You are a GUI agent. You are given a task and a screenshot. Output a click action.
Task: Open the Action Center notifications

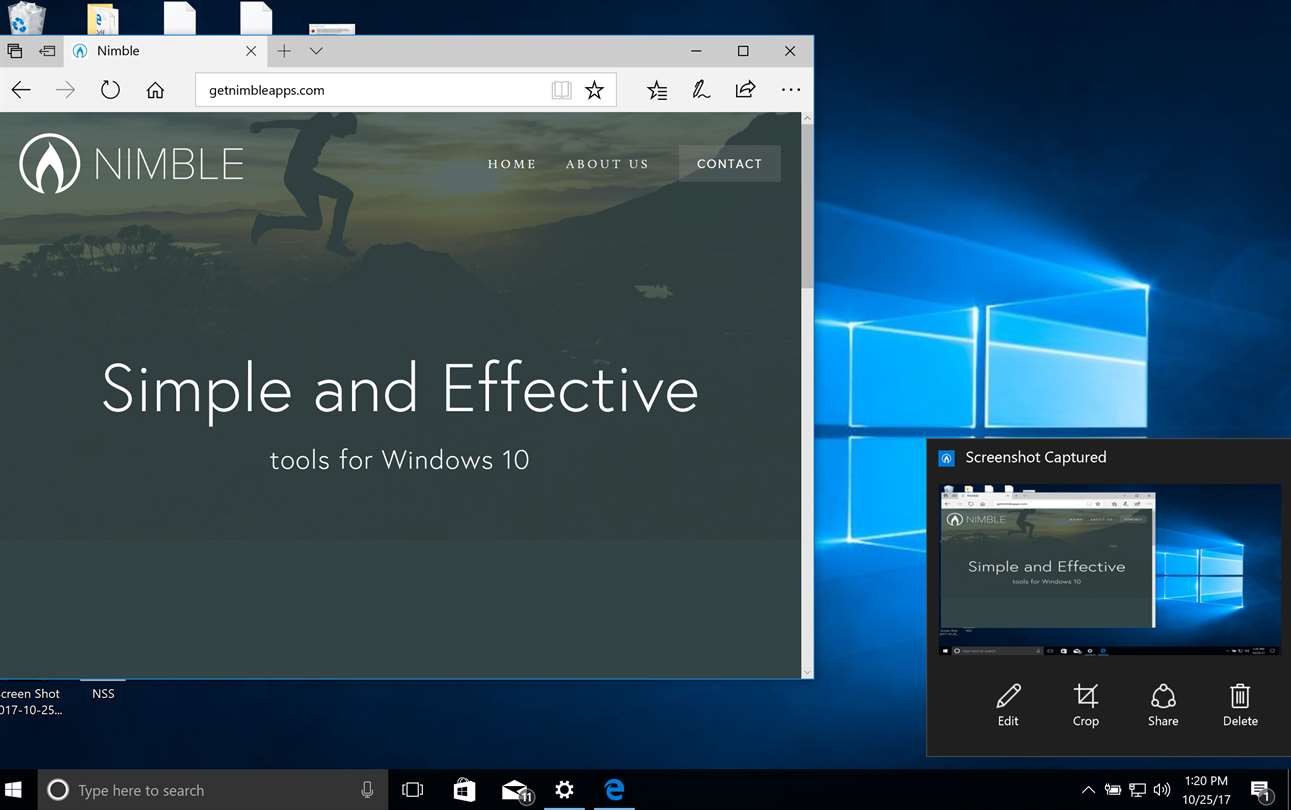(x=1261, y=790)
